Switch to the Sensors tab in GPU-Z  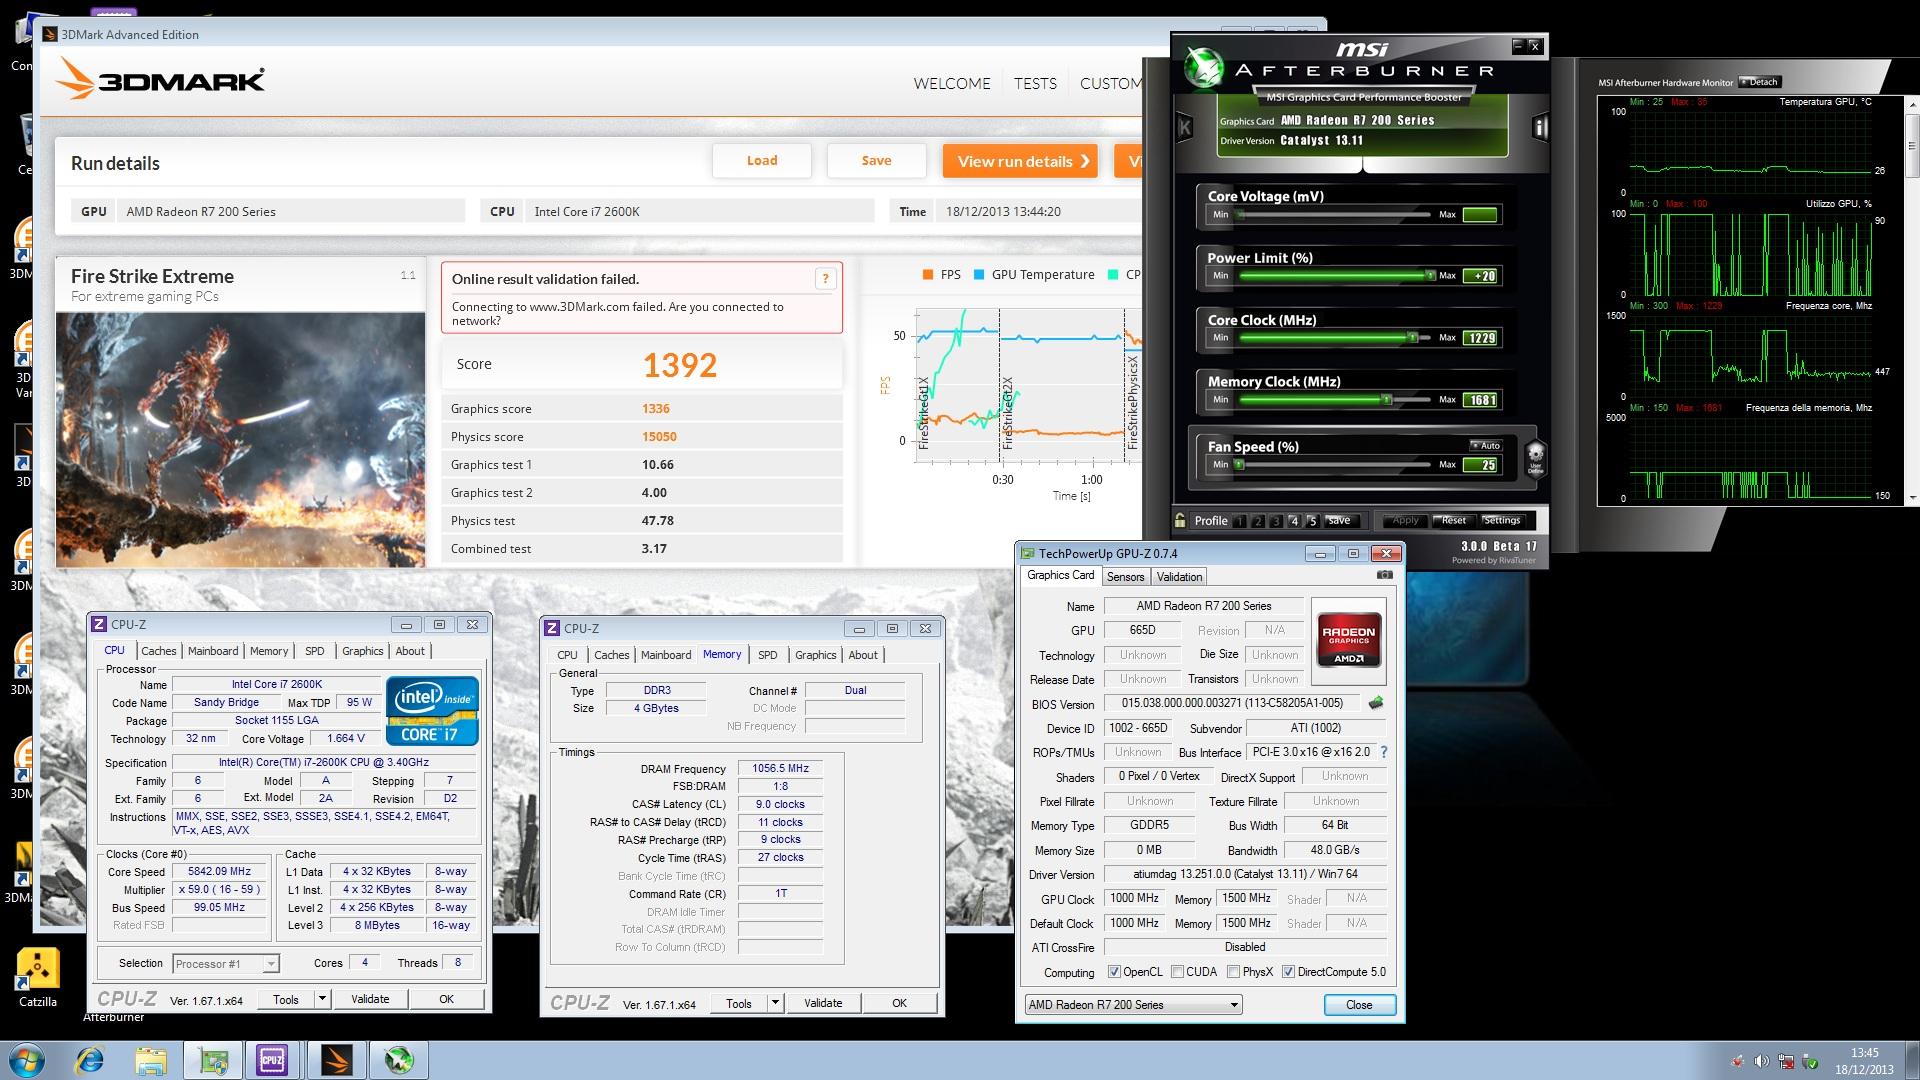[x=1125, y=577]
